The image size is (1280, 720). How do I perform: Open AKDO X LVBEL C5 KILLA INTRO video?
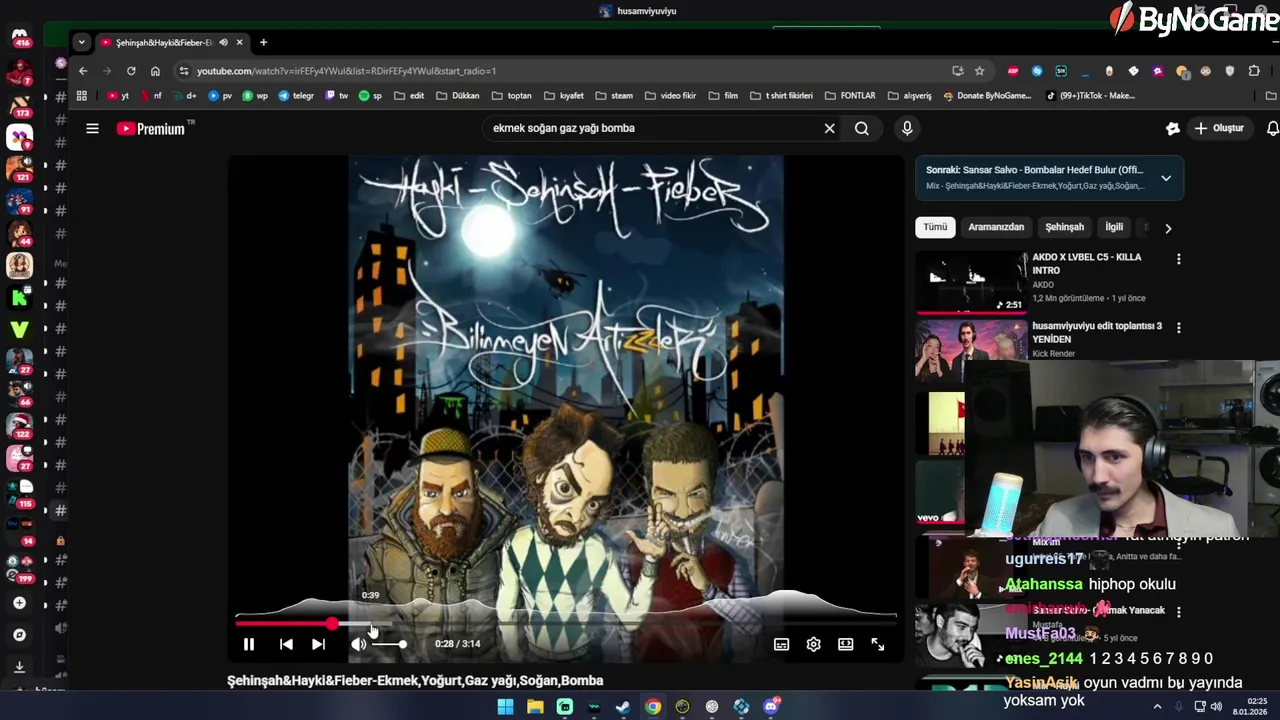pyautogui.click(x=1086, y=263)
